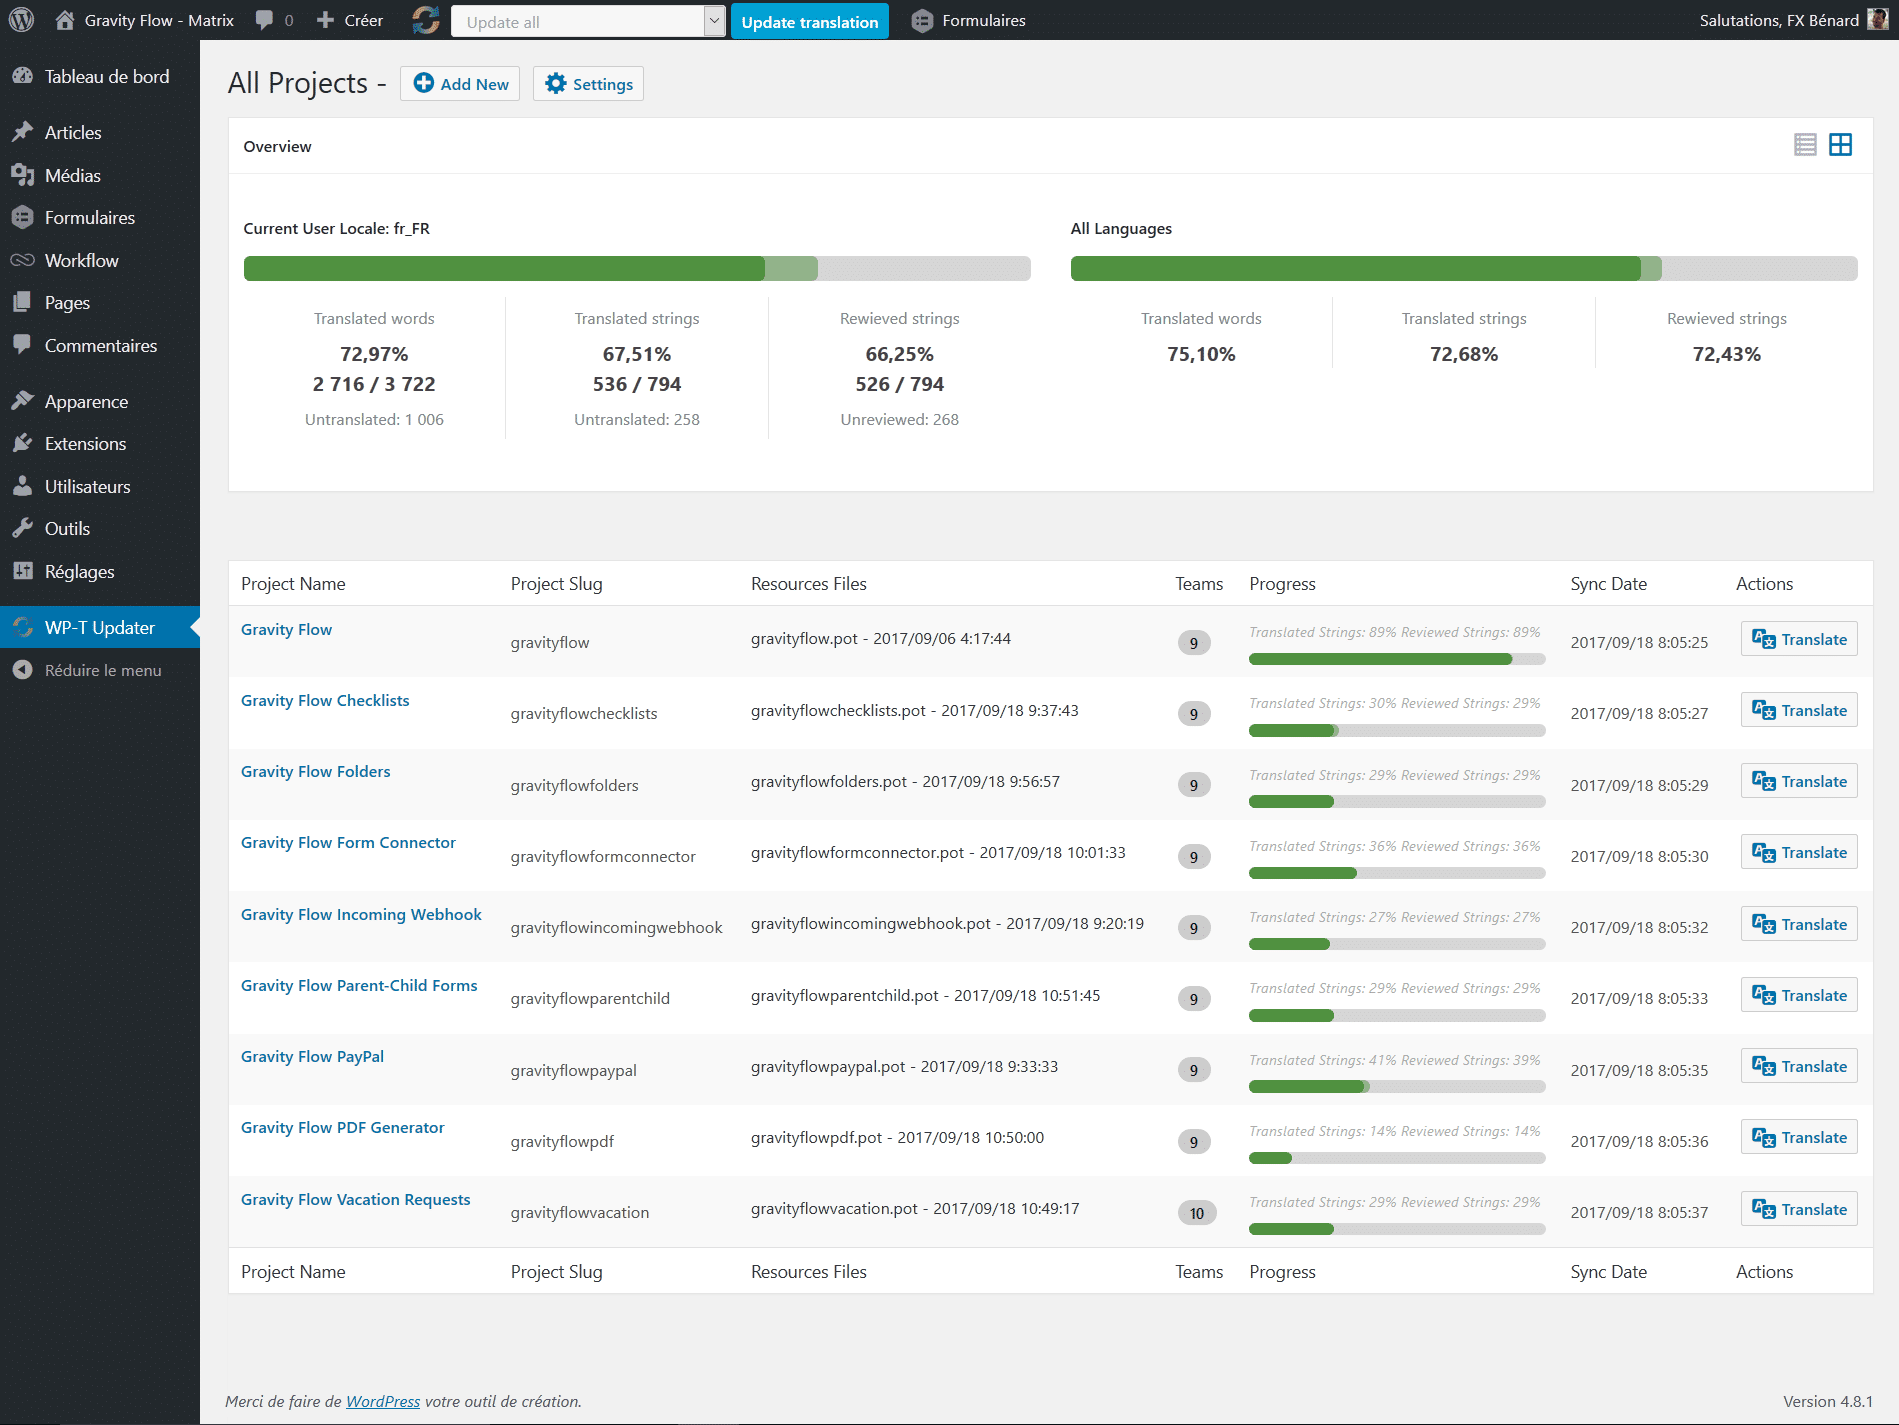Click the Apparence brush icon
This screenshot has width=1899, height=1425.
tap(22, 401)
